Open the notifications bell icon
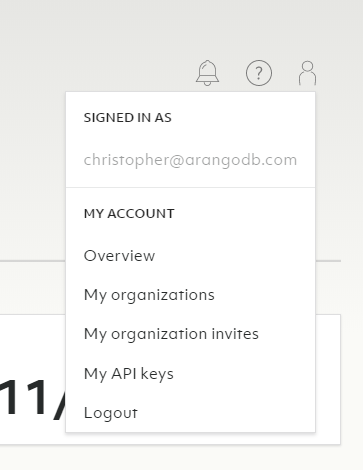Viewport: 363px width, 470px height. [207, 73]
